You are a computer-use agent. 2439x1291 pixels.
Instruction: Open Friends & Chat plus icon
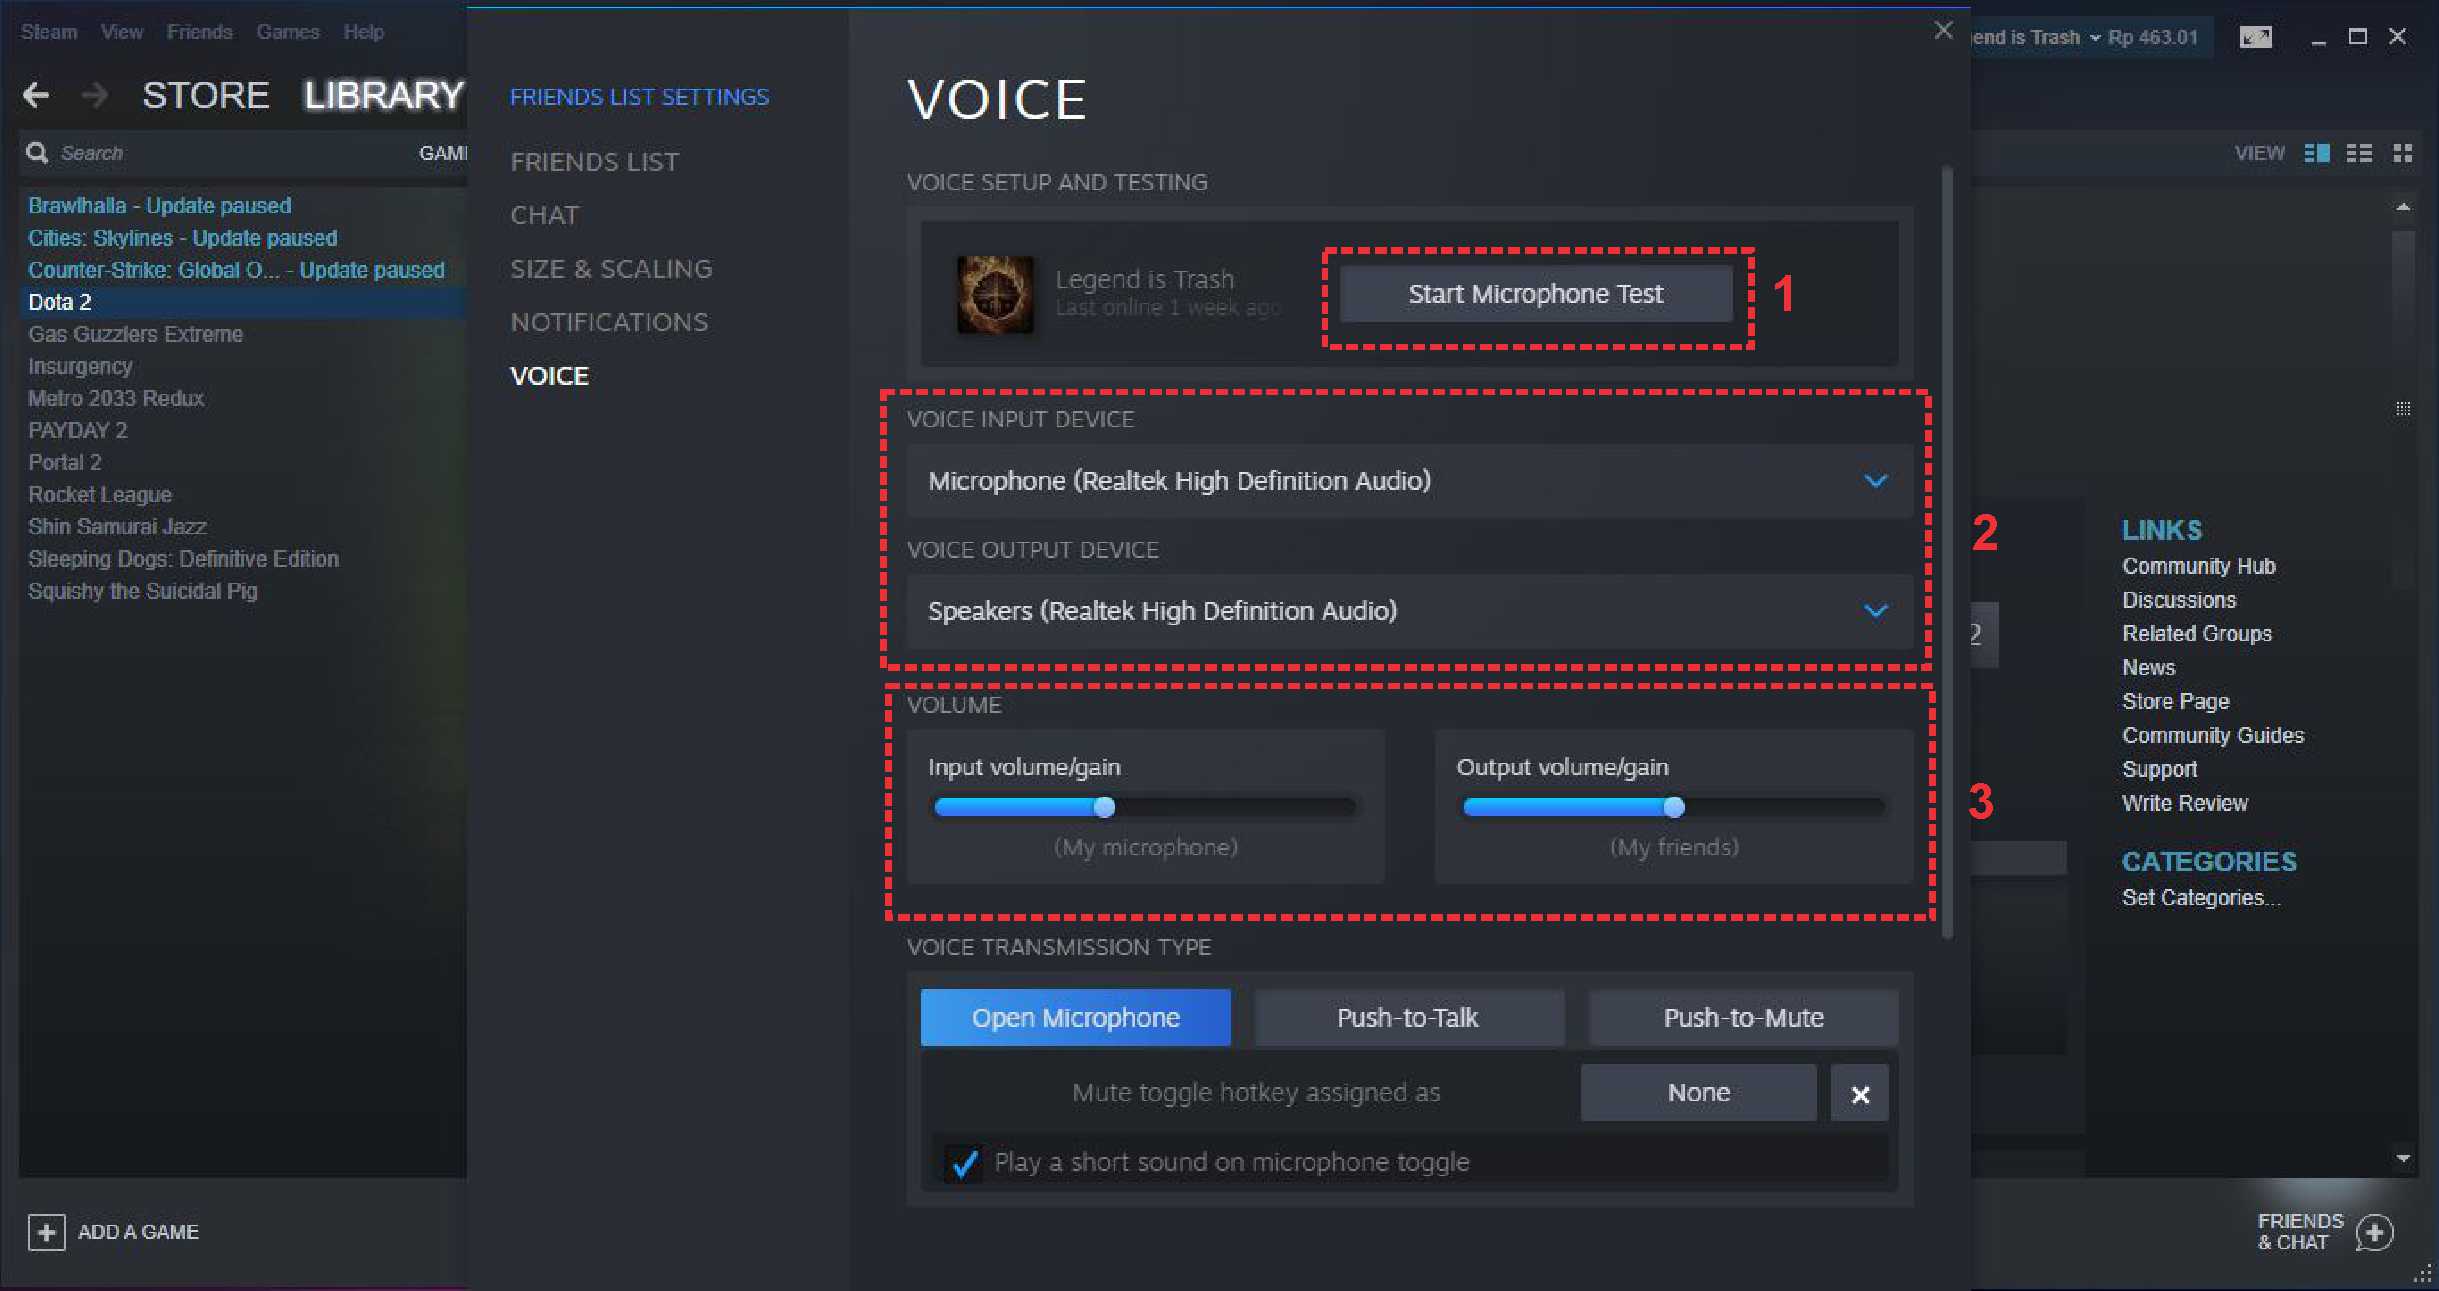tap(2375, 1232)
